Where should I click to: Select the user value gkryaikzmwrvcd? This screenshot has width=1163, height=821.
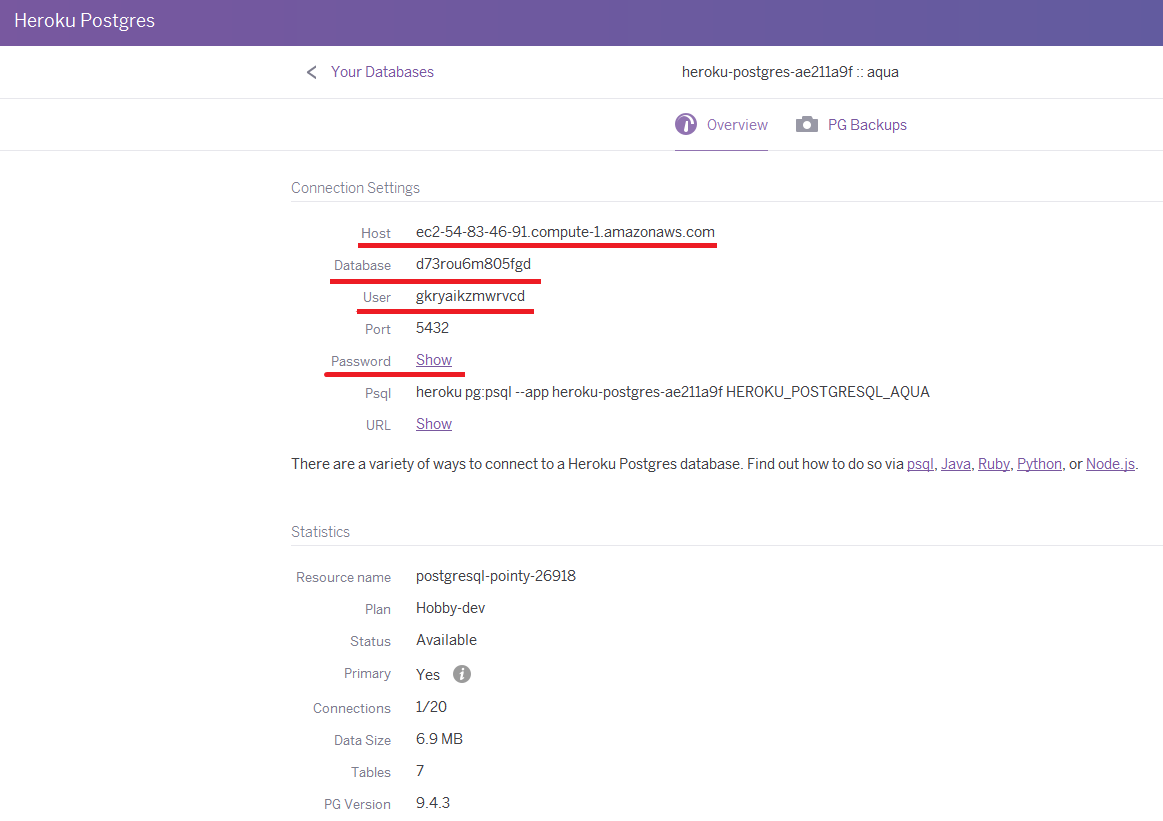coord(470,296)
